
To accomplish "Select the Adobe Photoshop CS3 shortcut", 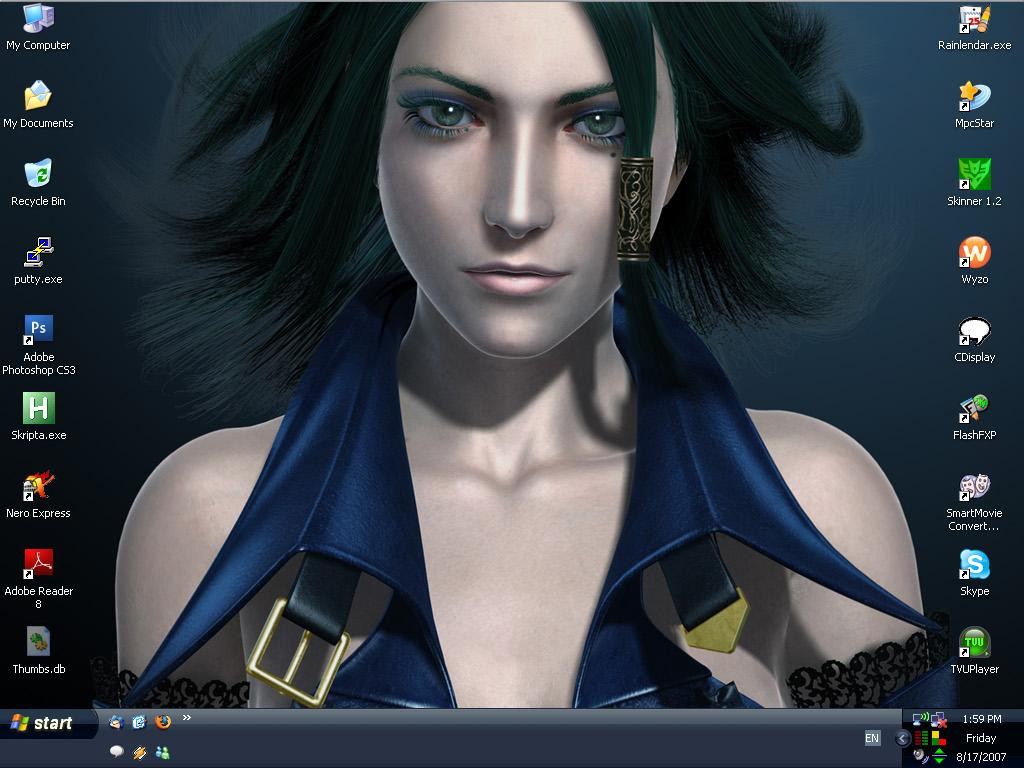I will coord(38,345).
